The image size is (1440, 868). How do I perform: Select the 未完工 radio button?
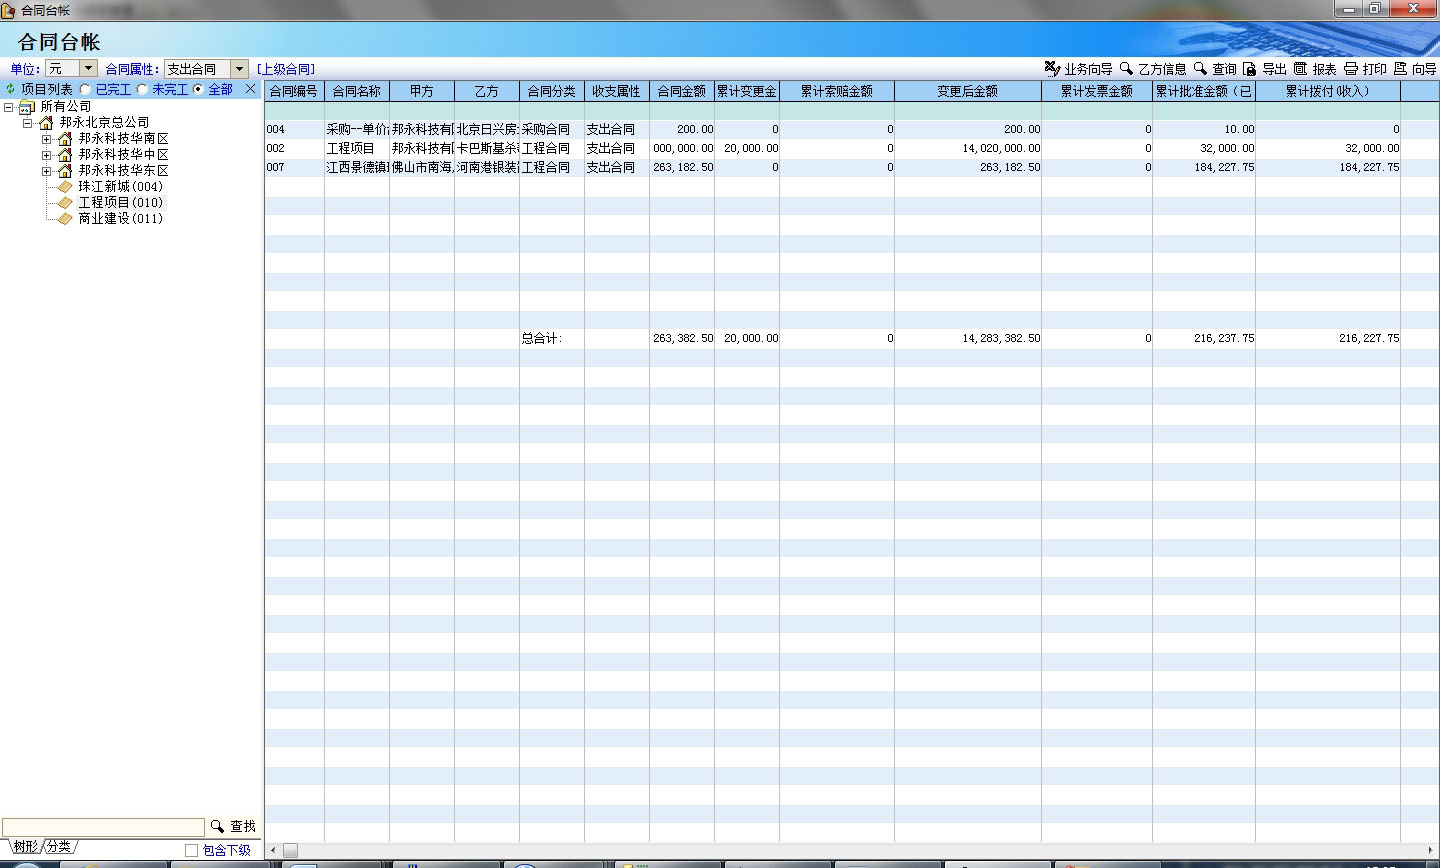click(x=142, y=89)
